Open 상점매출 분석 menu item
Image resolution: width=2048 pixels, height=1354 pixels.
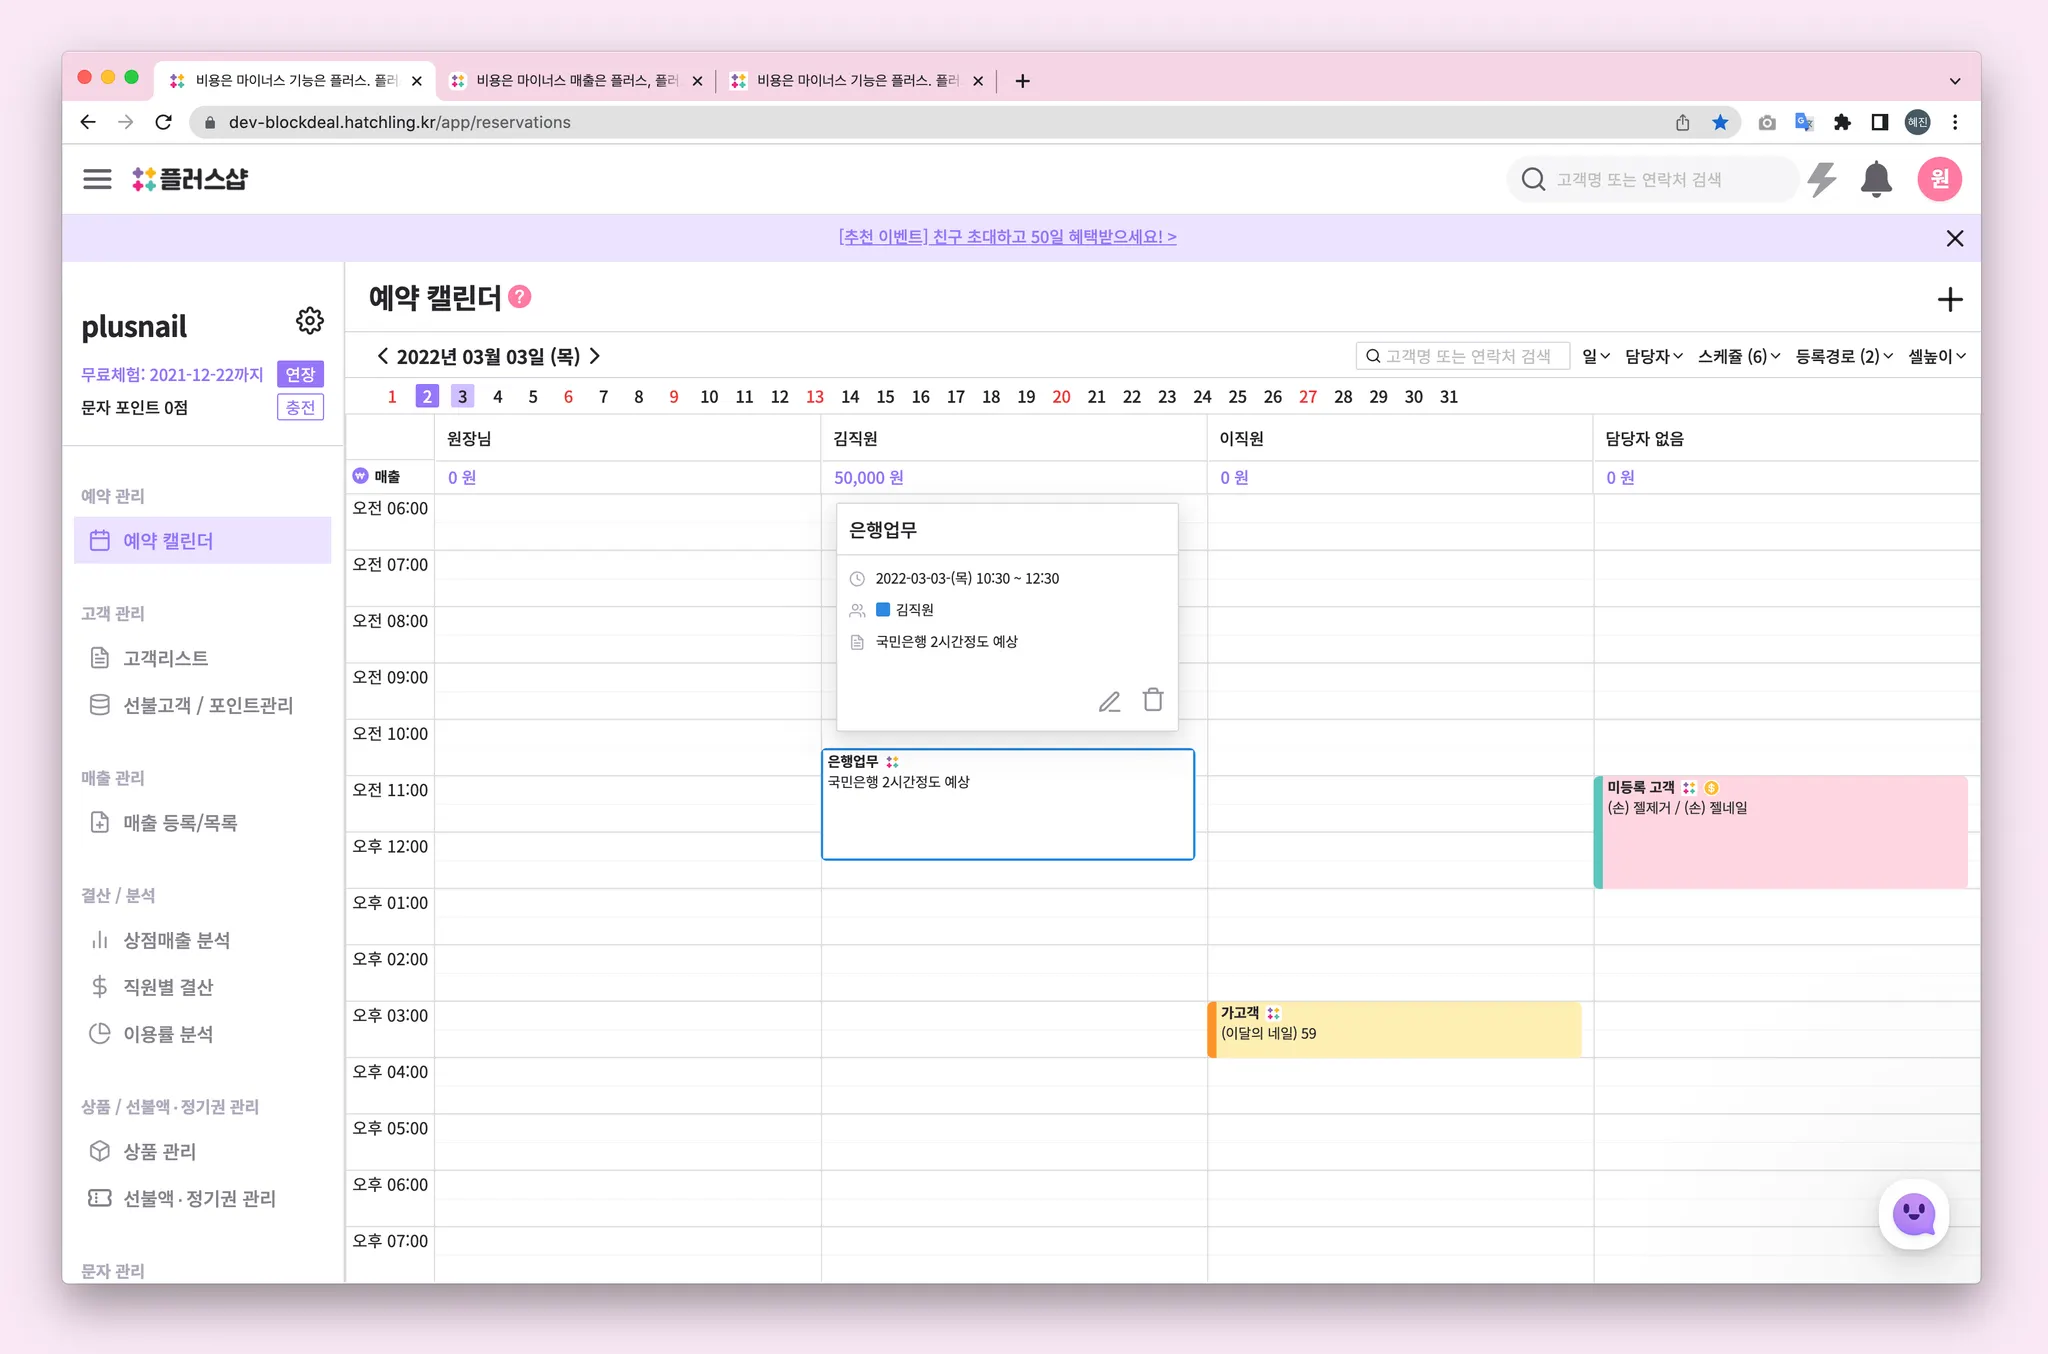[x=176, y=940]
